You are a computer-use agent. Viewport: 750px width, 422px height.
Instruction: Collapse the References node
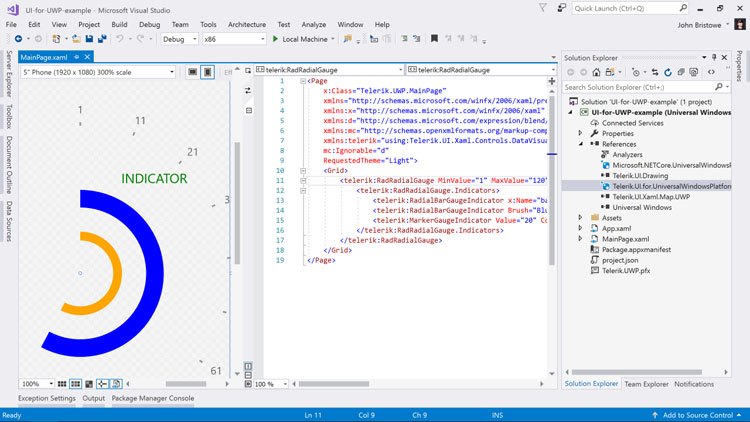[x=580, y=144]
